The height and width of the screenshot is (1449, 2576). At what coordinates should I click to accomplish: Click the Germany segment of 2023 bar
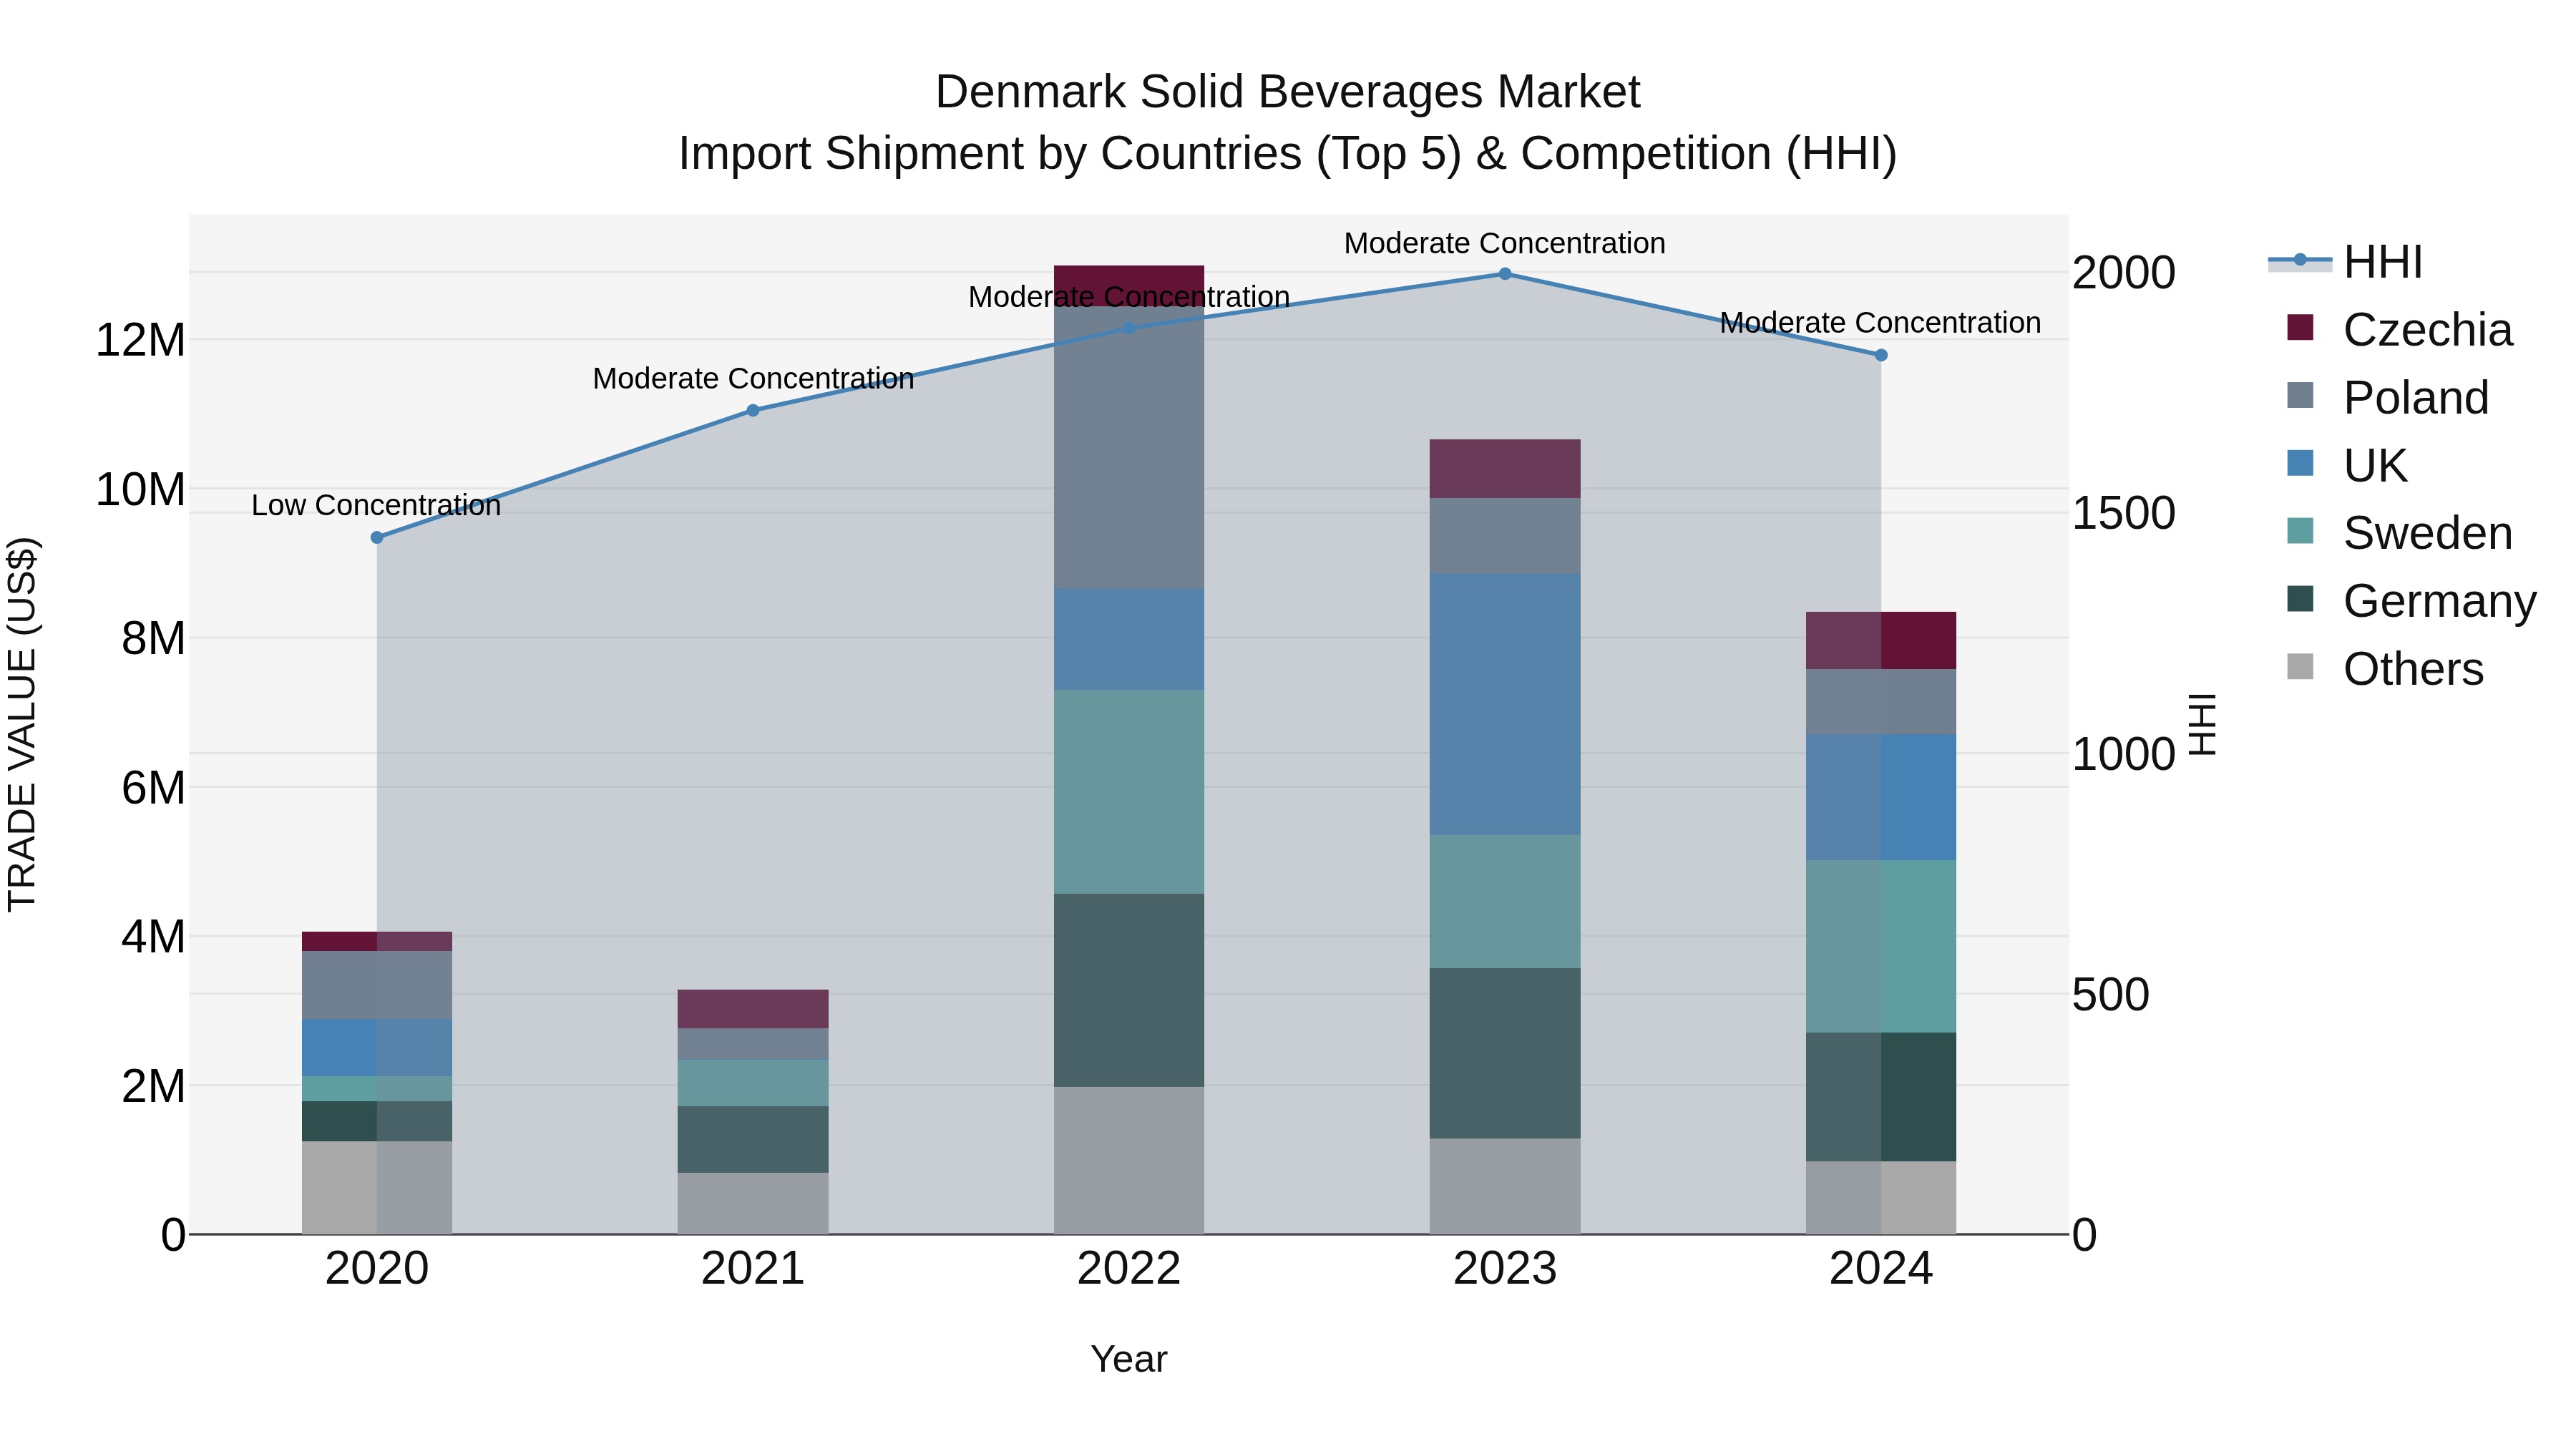(1505, 1053)
